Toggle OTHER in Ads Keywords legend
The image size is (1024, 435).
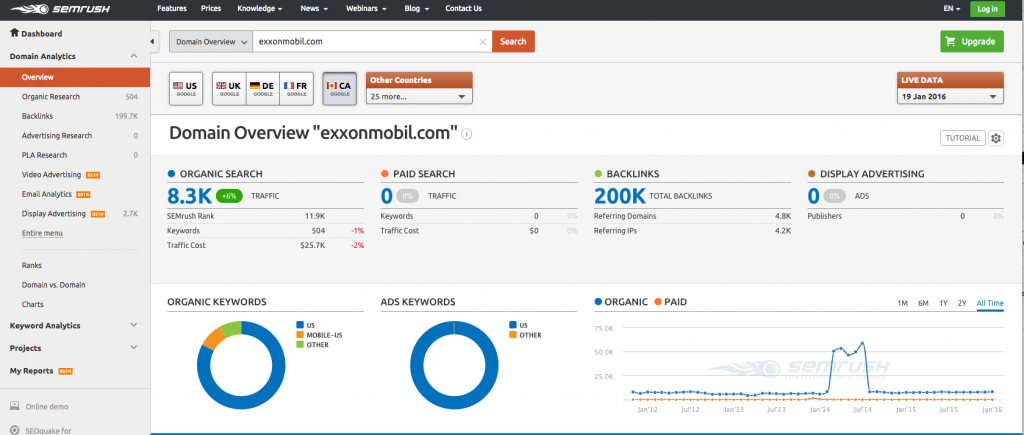525,335
